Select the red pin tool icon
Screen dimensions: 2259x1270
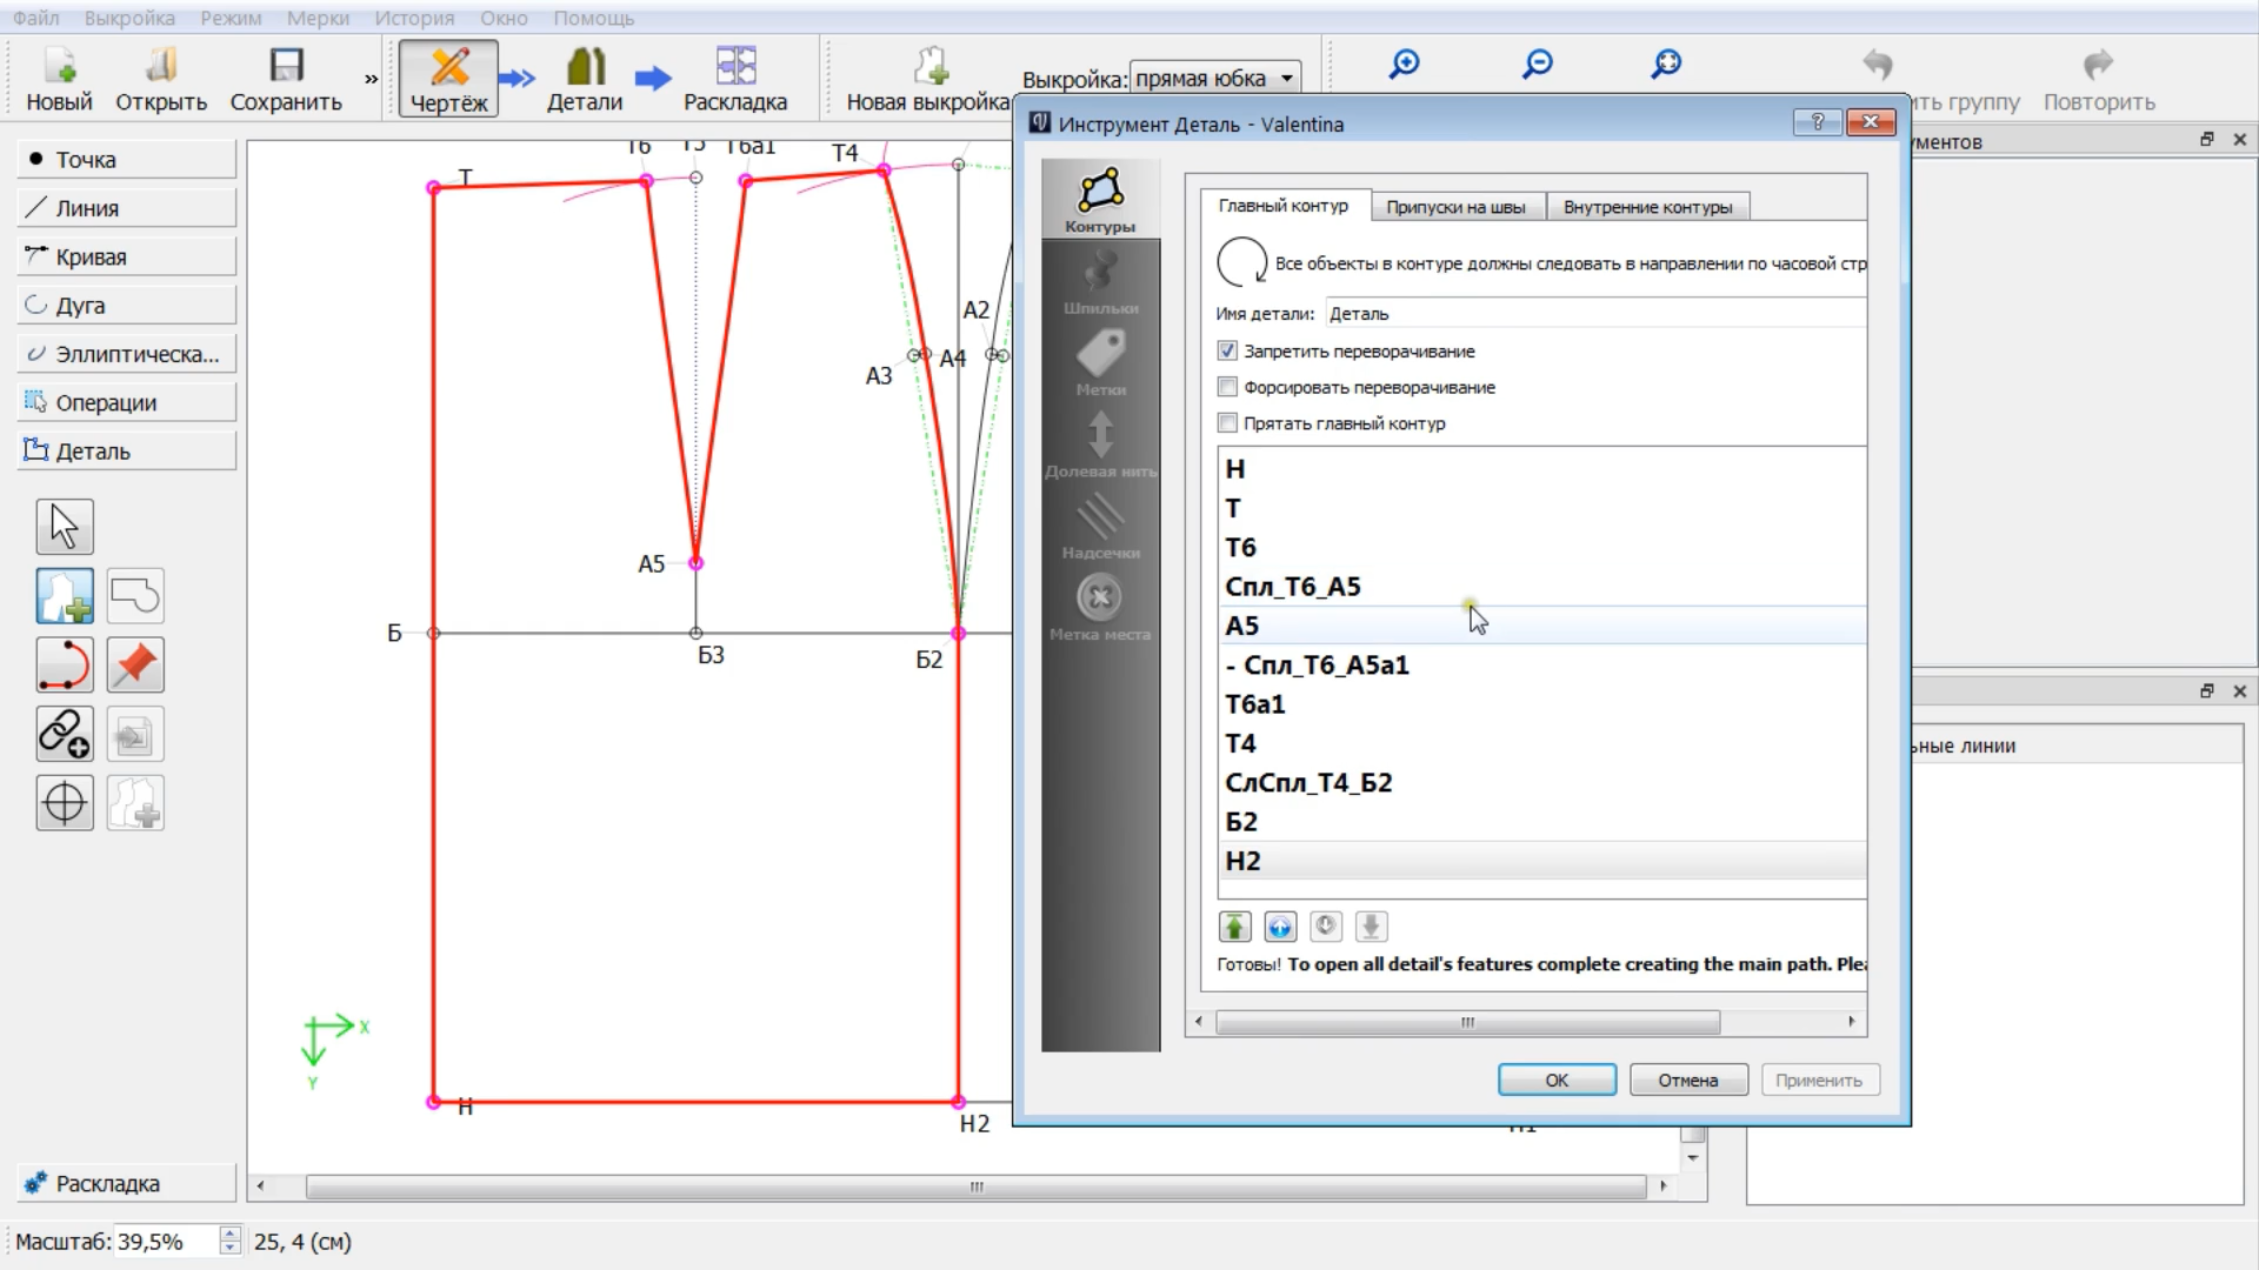[135, 665]
